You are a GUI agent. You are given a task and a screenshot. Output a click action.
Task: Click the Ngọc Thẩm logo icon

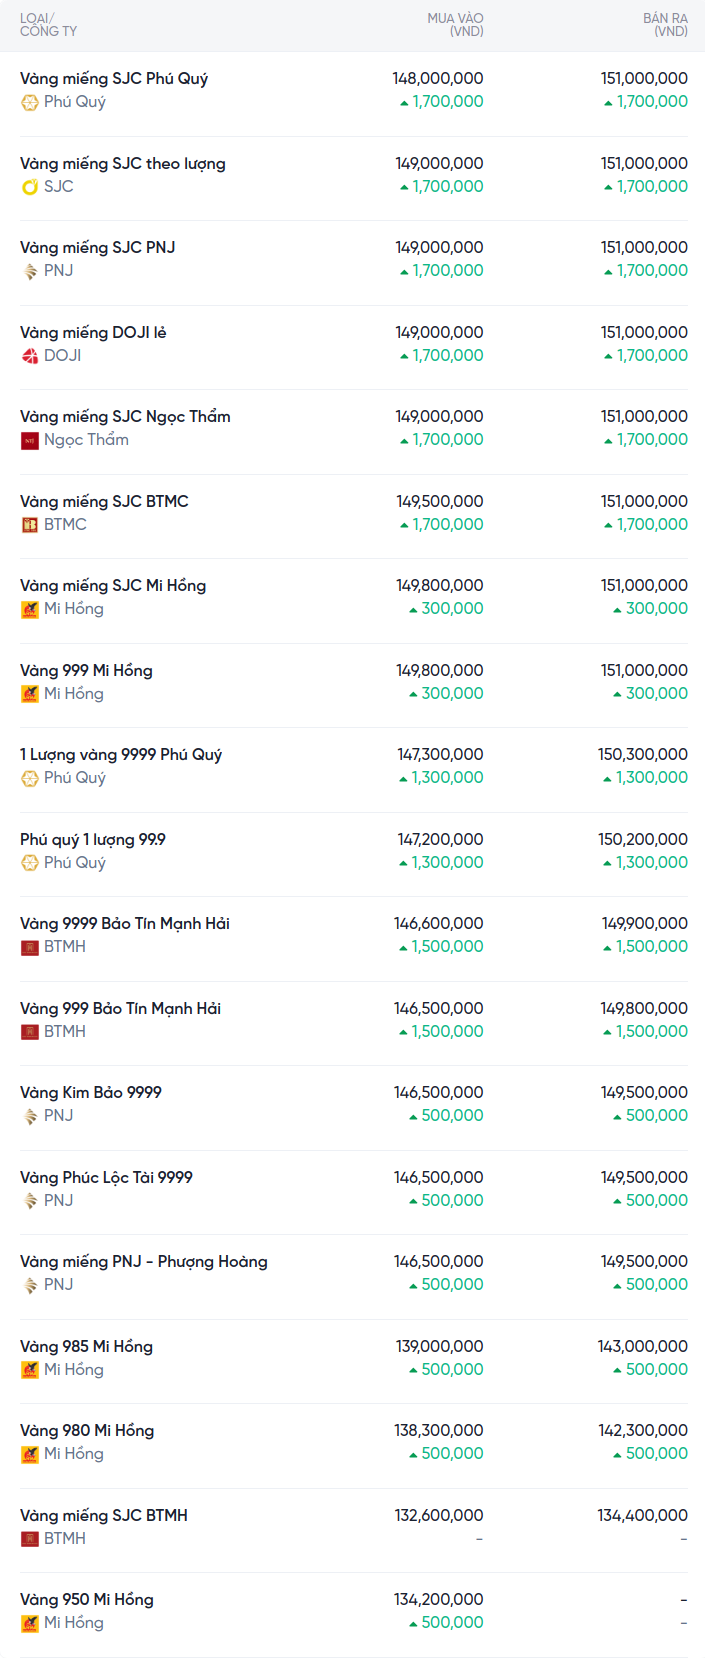[x=30, y=440]
